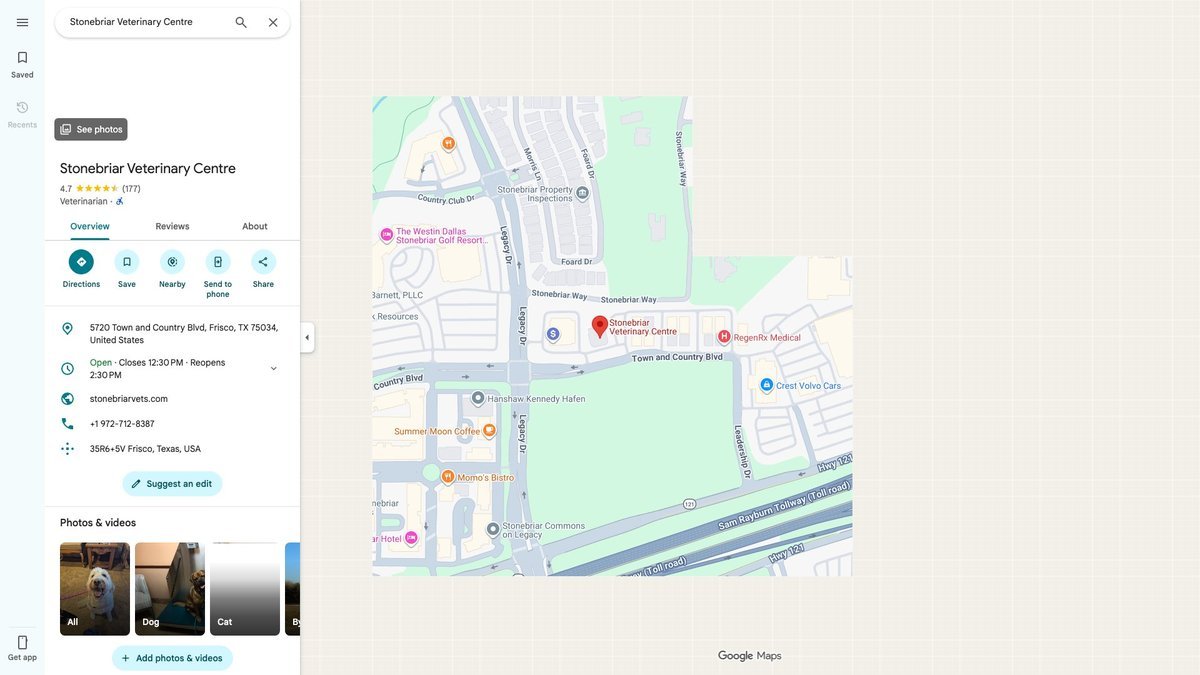Click the website globe icon

click(x=67, y=399)
